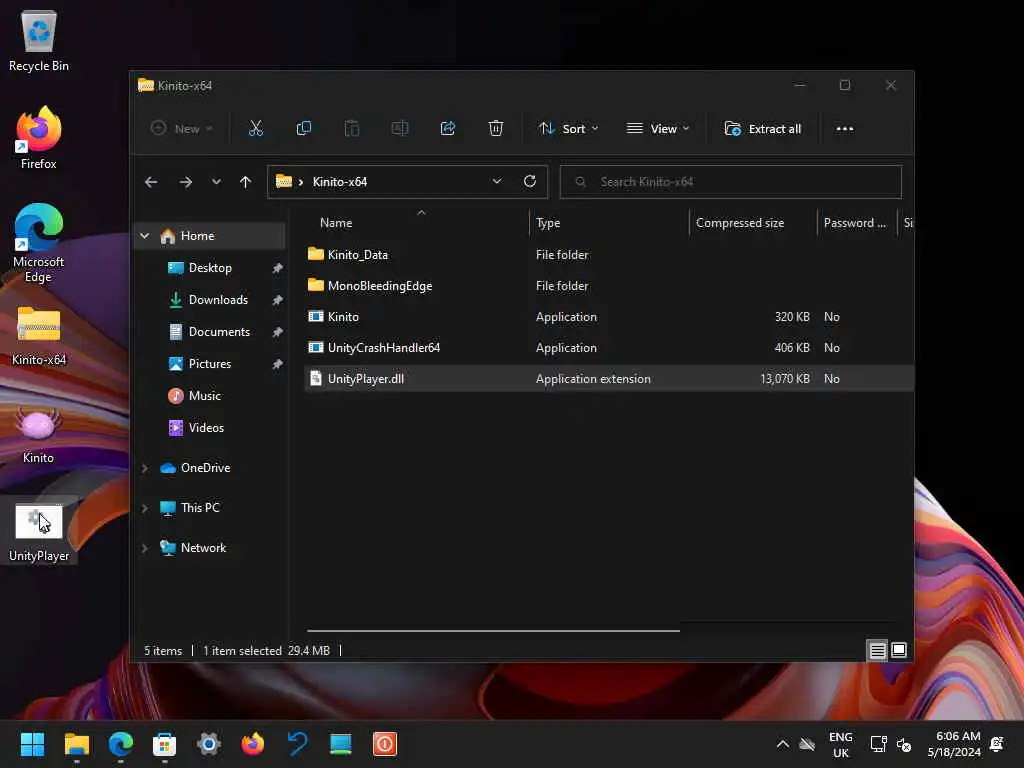The width and height of the screenshot is (1024, 768).
Task: Open Windows Start menu
Action: click(x=32, y=744)
